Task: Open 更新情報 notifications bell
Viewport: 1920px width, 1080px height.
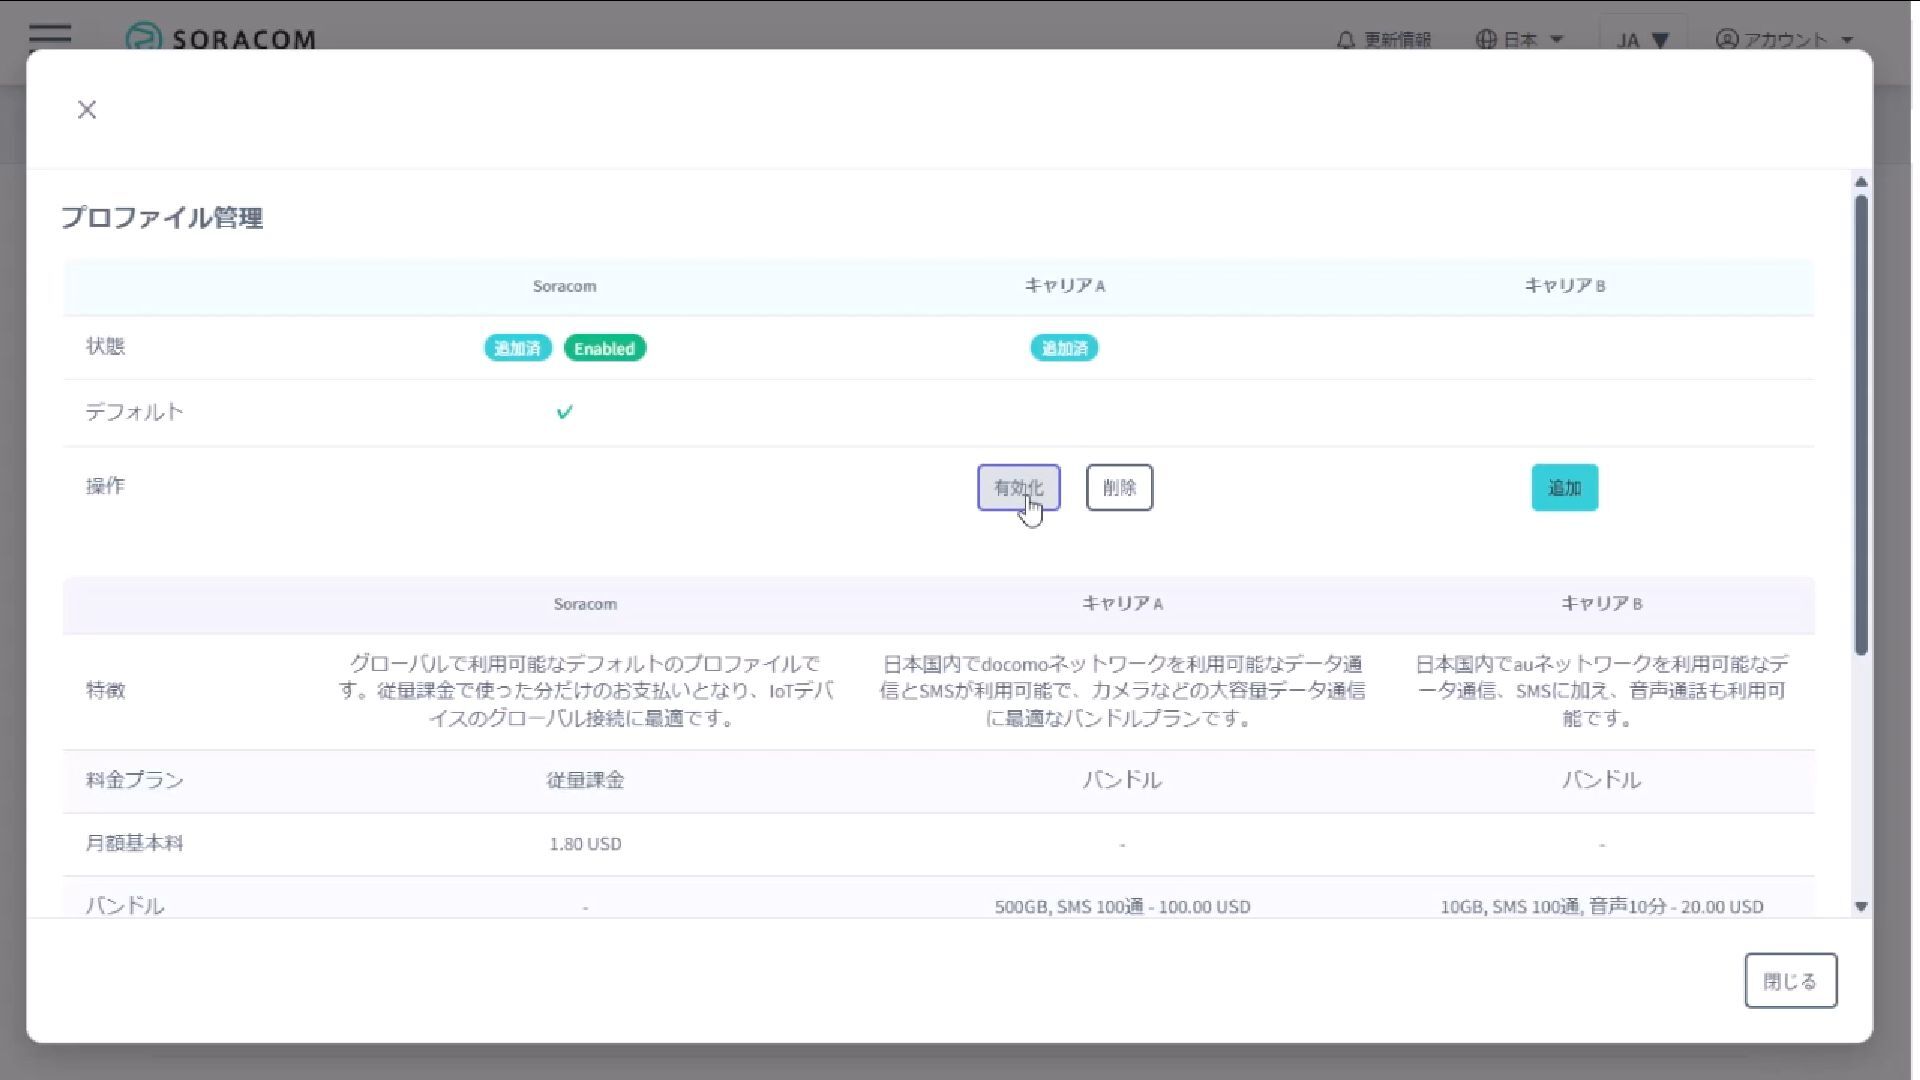Action: (x=1384, y=40)
